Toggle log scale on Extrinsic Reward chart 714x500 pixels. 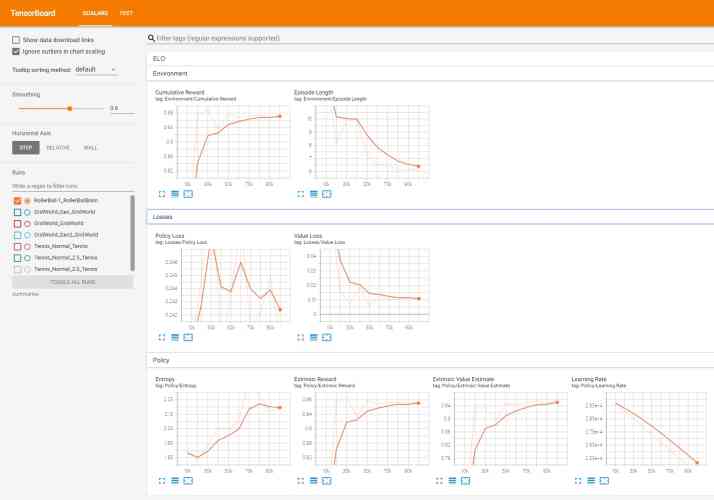tap(314, 481)
